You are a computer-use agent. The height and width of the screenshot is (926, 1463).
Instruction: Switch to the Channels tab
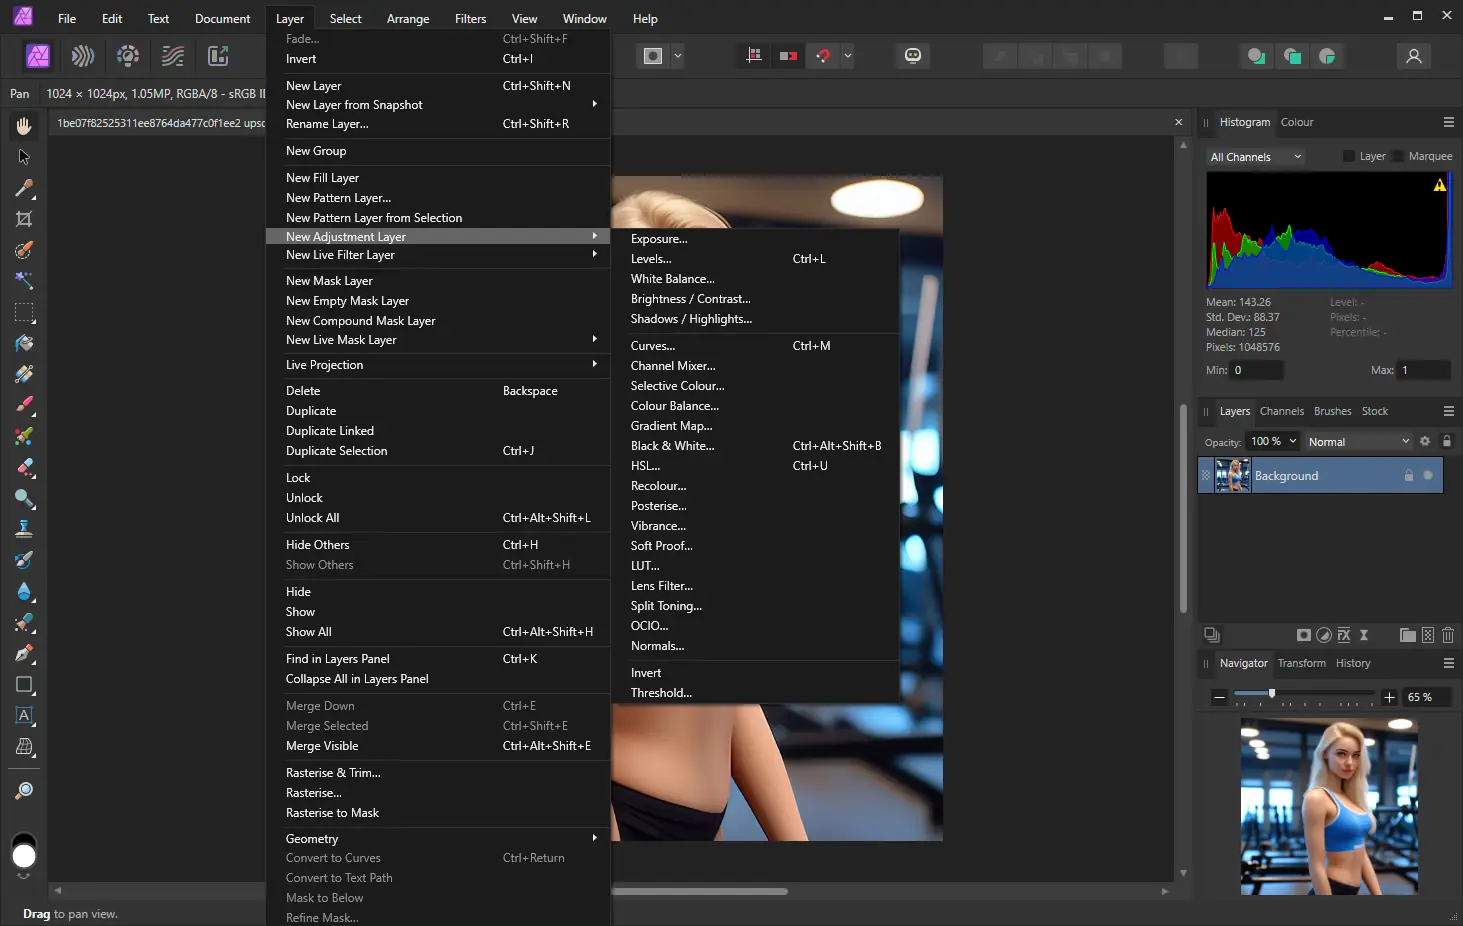click(1281, 411)
